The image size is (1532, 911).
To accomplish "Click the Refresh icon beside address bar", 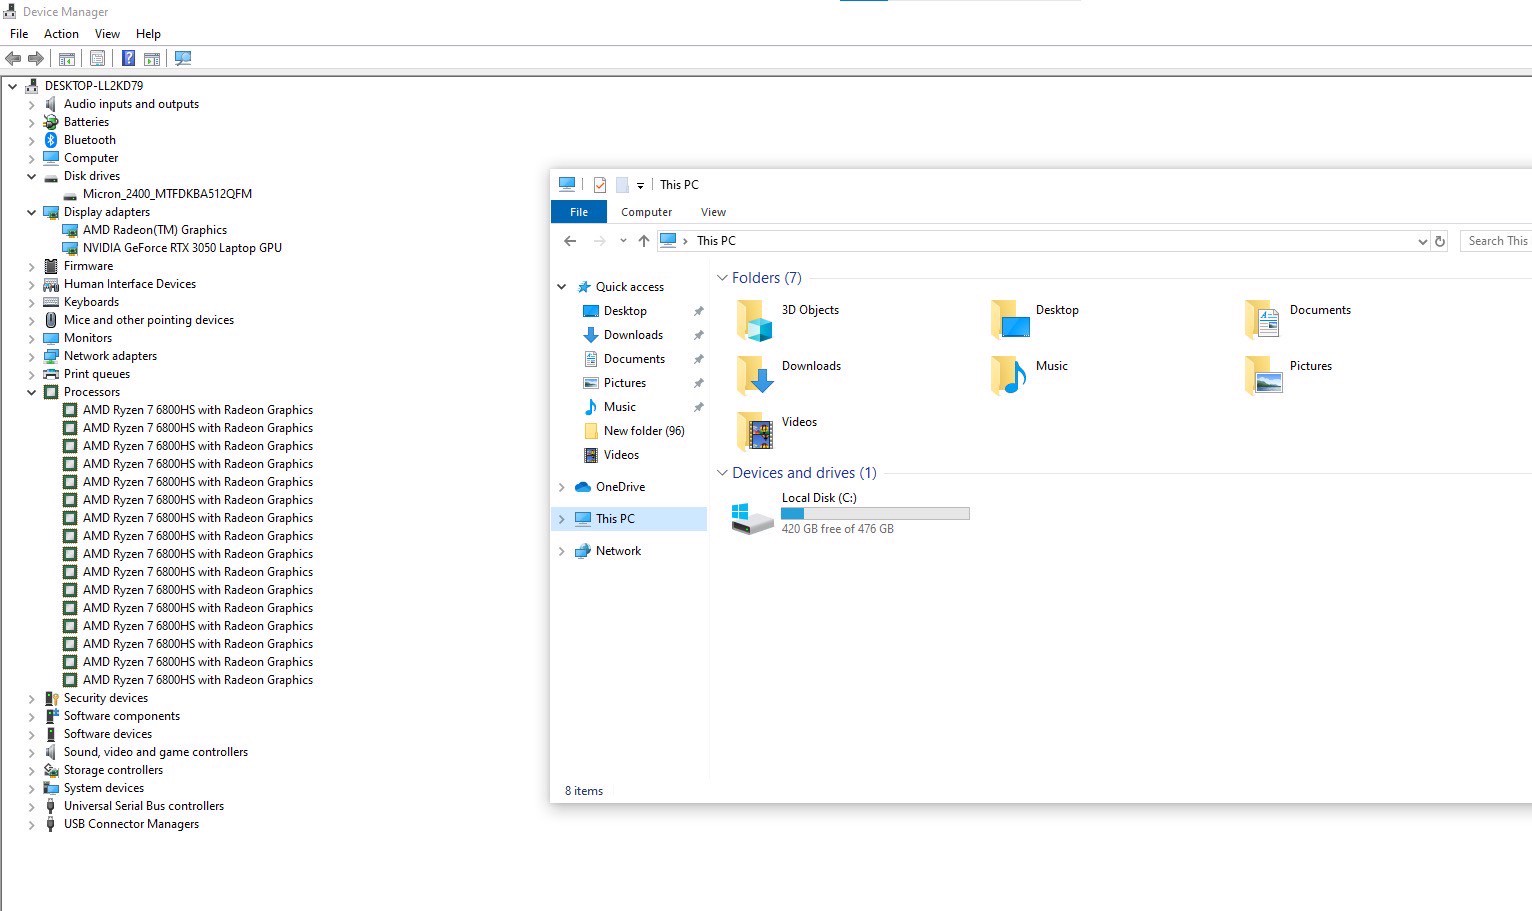I will 1440,241.
